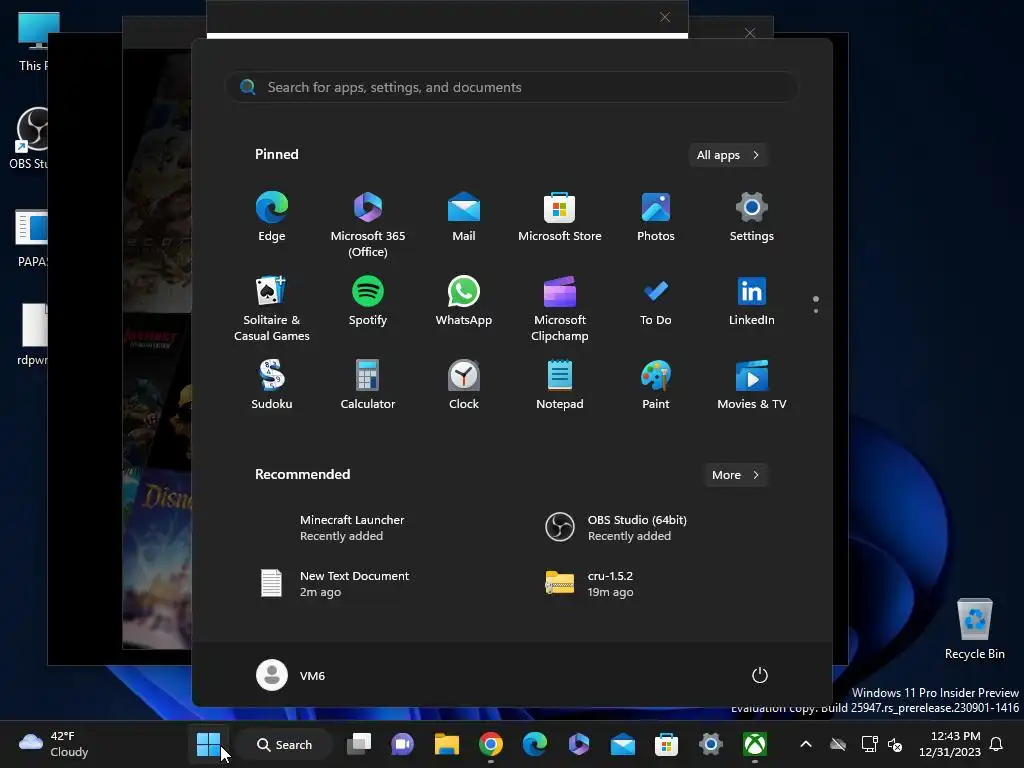Open the Power options button

coord(760,675)
